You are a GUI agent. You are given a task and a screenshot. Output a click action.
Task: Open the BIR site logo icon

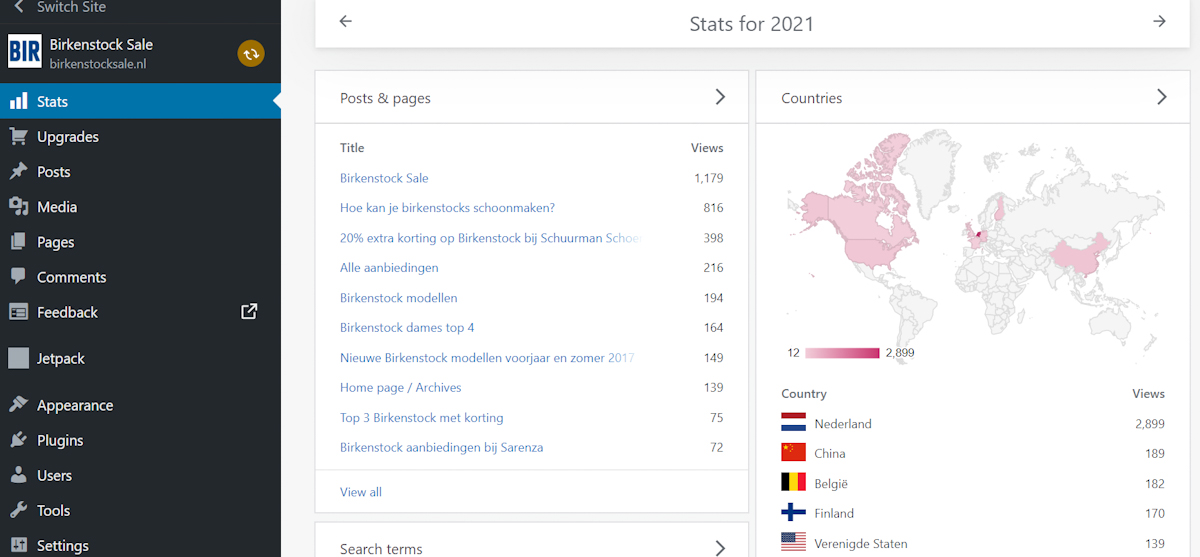click(25, 52)
